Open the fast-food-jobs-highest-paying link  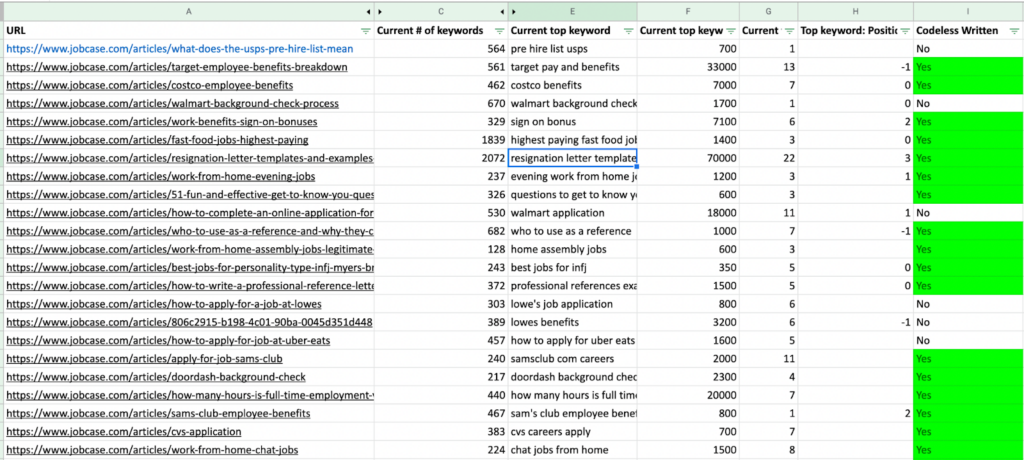157,140
